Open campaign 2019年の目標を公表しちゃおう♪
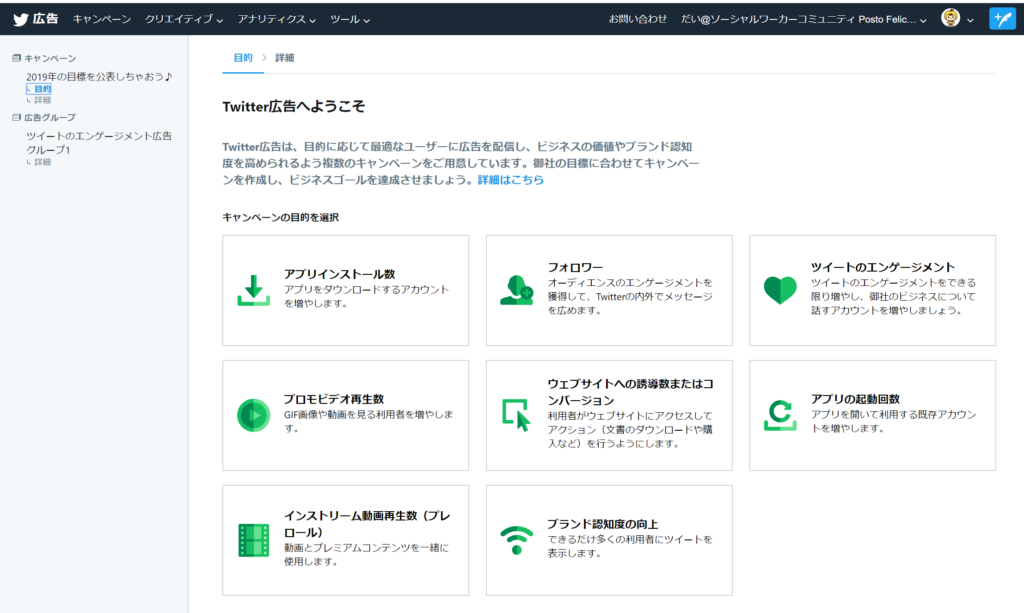This screenshot has height=613, width=1024. (x=99, y=76)
